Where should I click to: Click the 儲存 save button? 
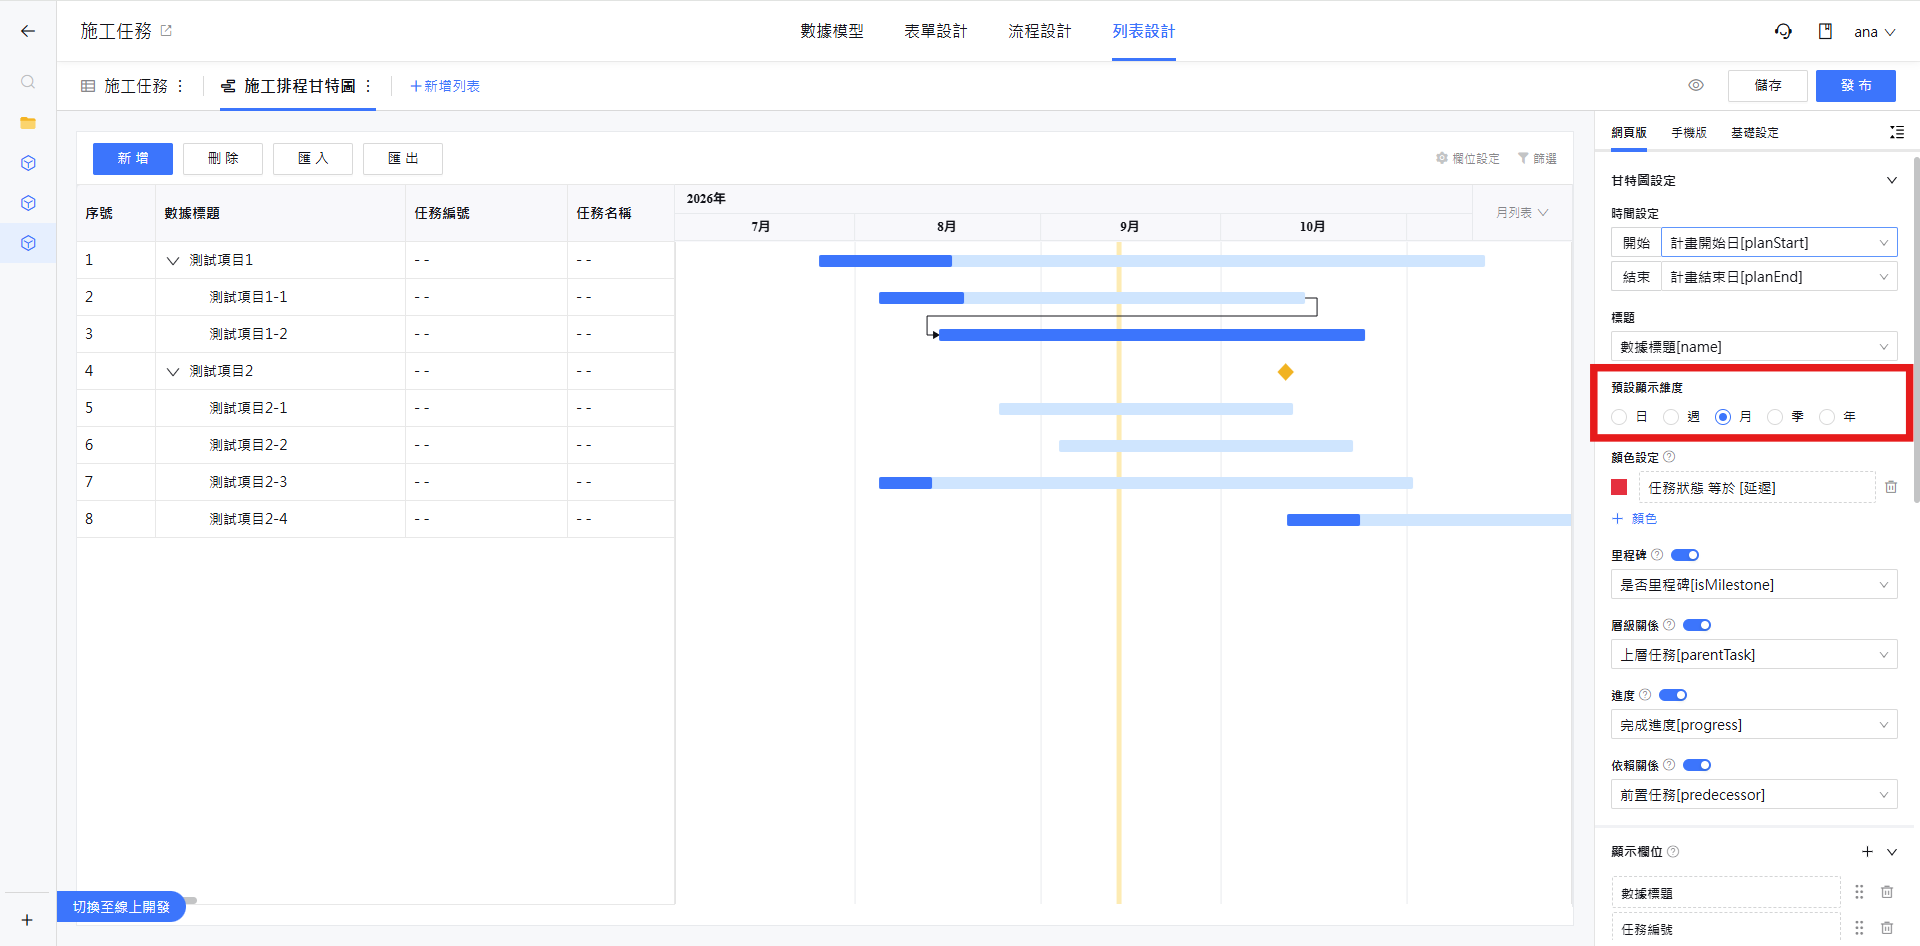1768,86
